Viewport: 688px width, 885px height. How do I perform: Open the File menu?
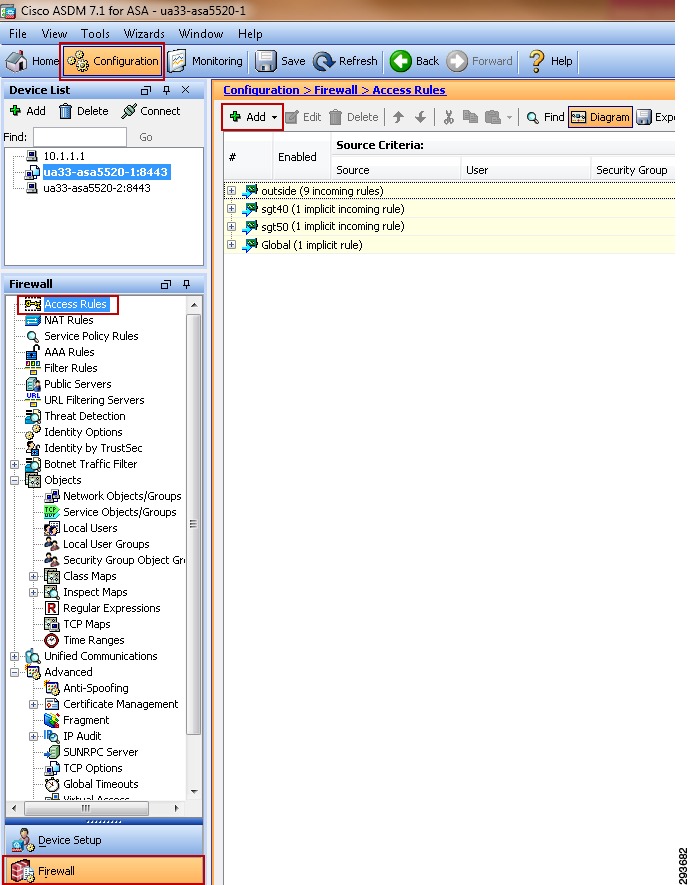[17, 34]
